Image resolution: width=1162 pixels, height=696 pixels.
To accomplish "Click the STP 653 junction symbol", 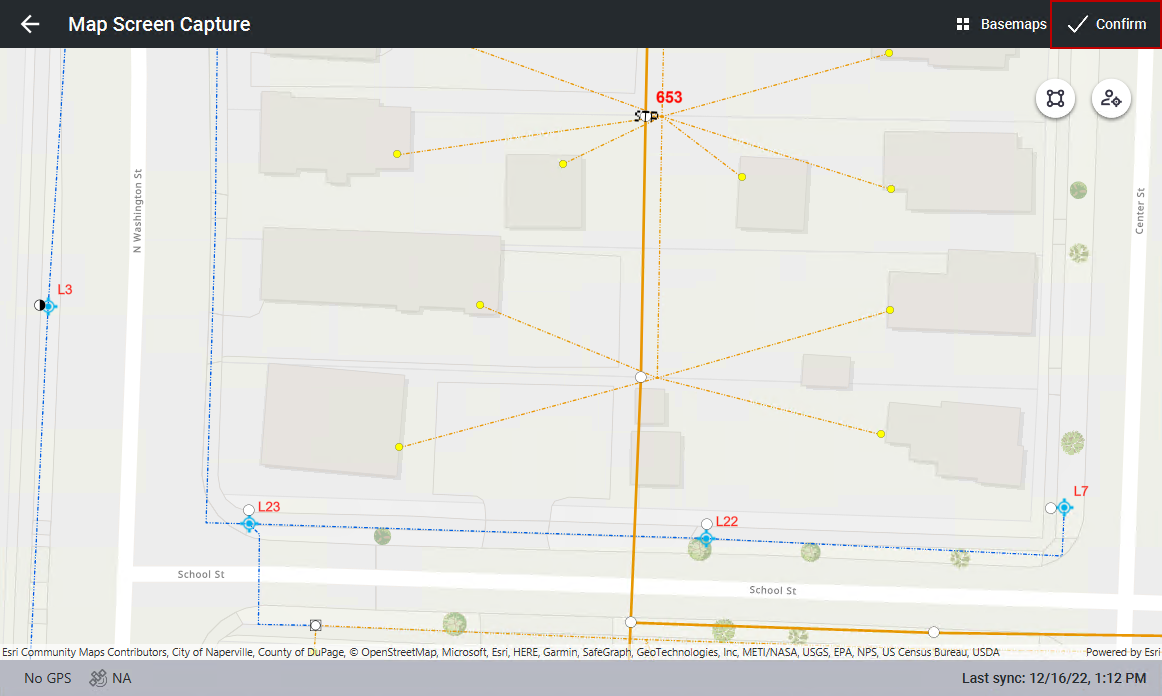I will (x=647, y=117).
